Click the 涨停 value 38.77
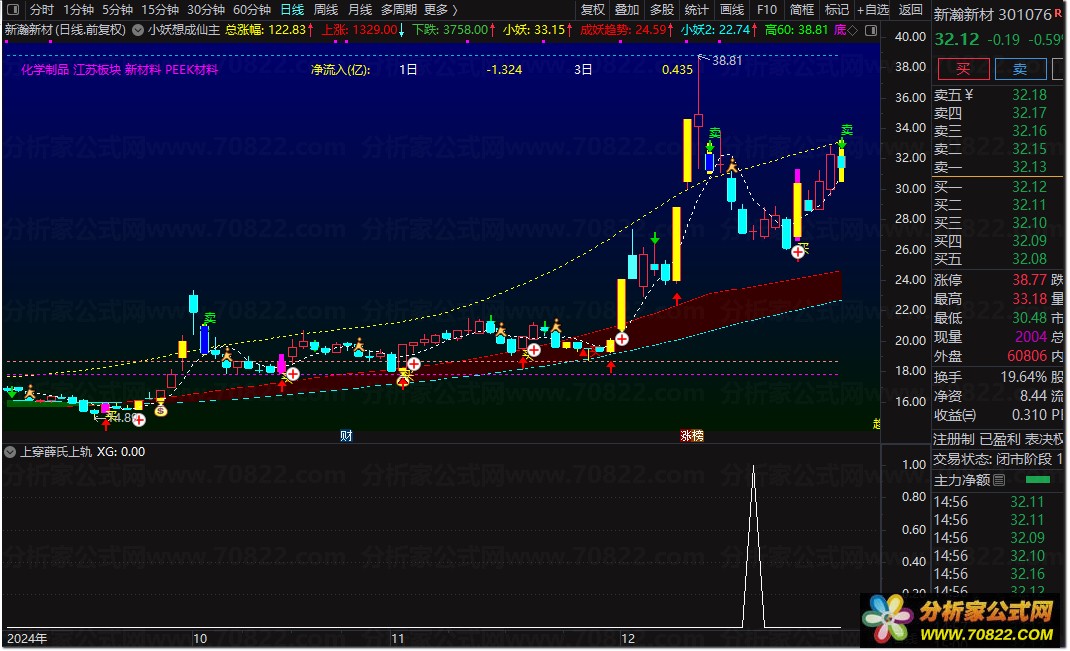Image resolution: width=1070 pixels, height=651 pixels. click(1029, 280)
